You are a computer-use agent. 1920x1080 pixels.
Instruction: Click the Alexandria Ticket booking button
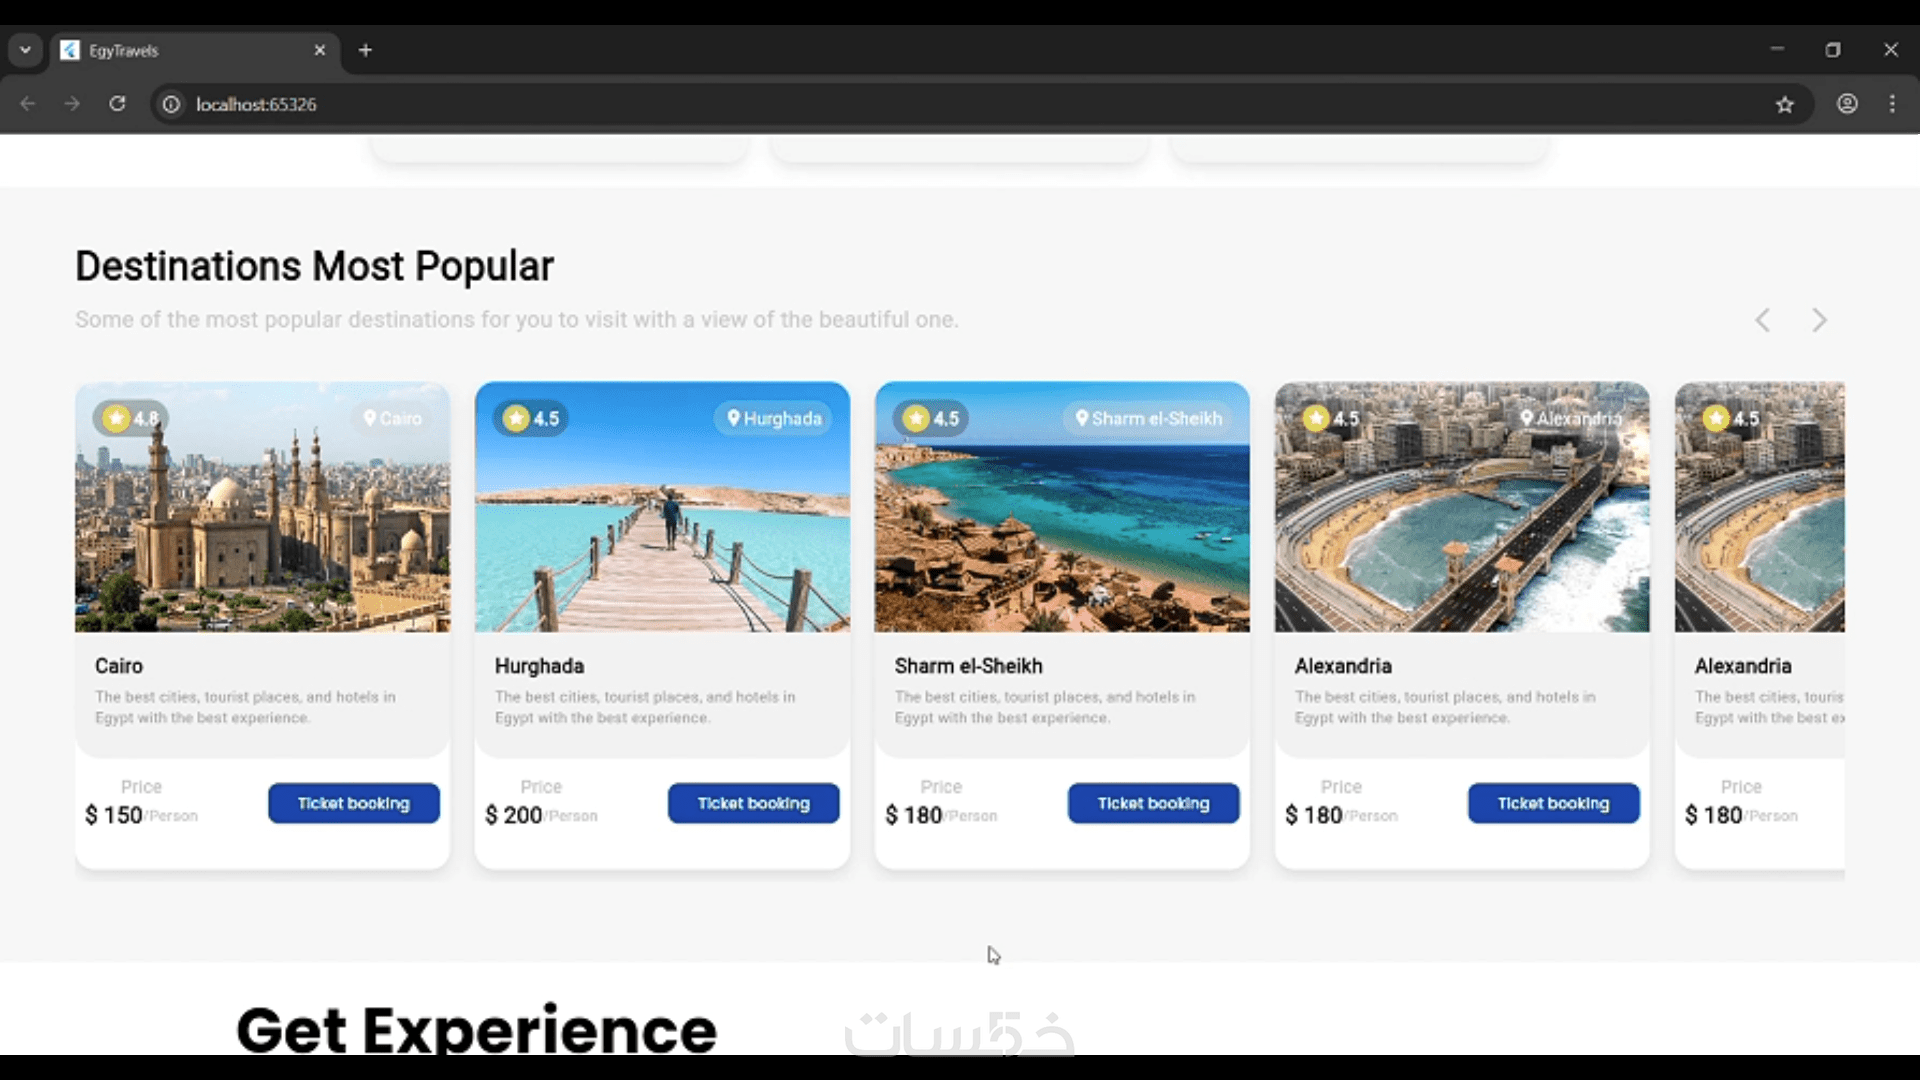coord(1554,803)
